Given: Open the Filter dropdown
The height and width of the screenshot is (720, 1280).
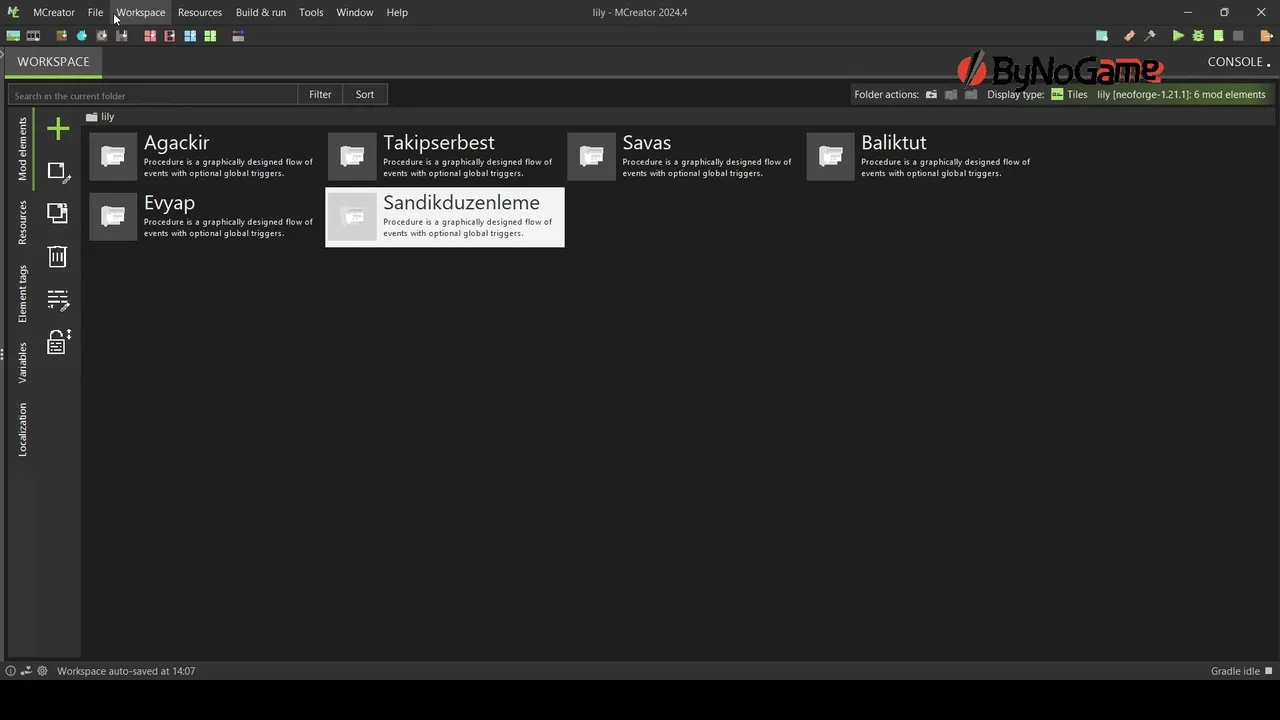Looking at the screenshot, I should tap(320, 94).
